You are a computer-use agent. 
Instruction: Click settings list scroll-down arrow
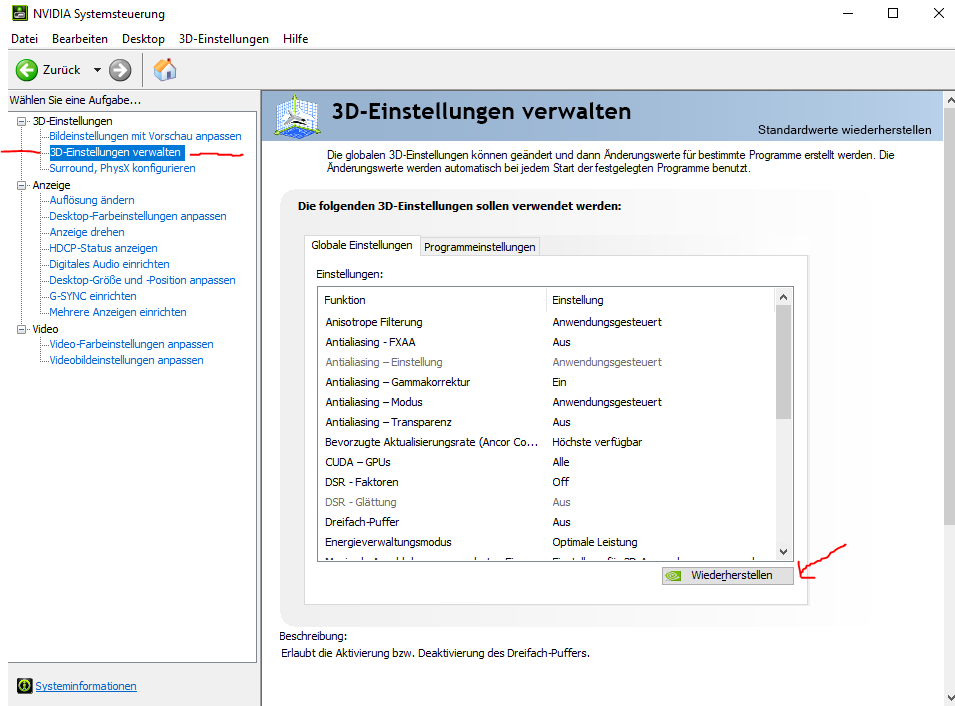coord(784,551)
